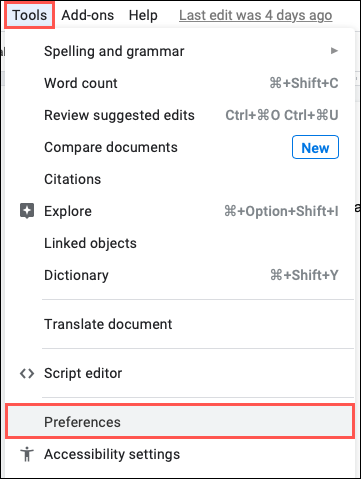Select Spelling and grammar
The height and width of the screenshot is (479, 361).
[x=180, y=51]
